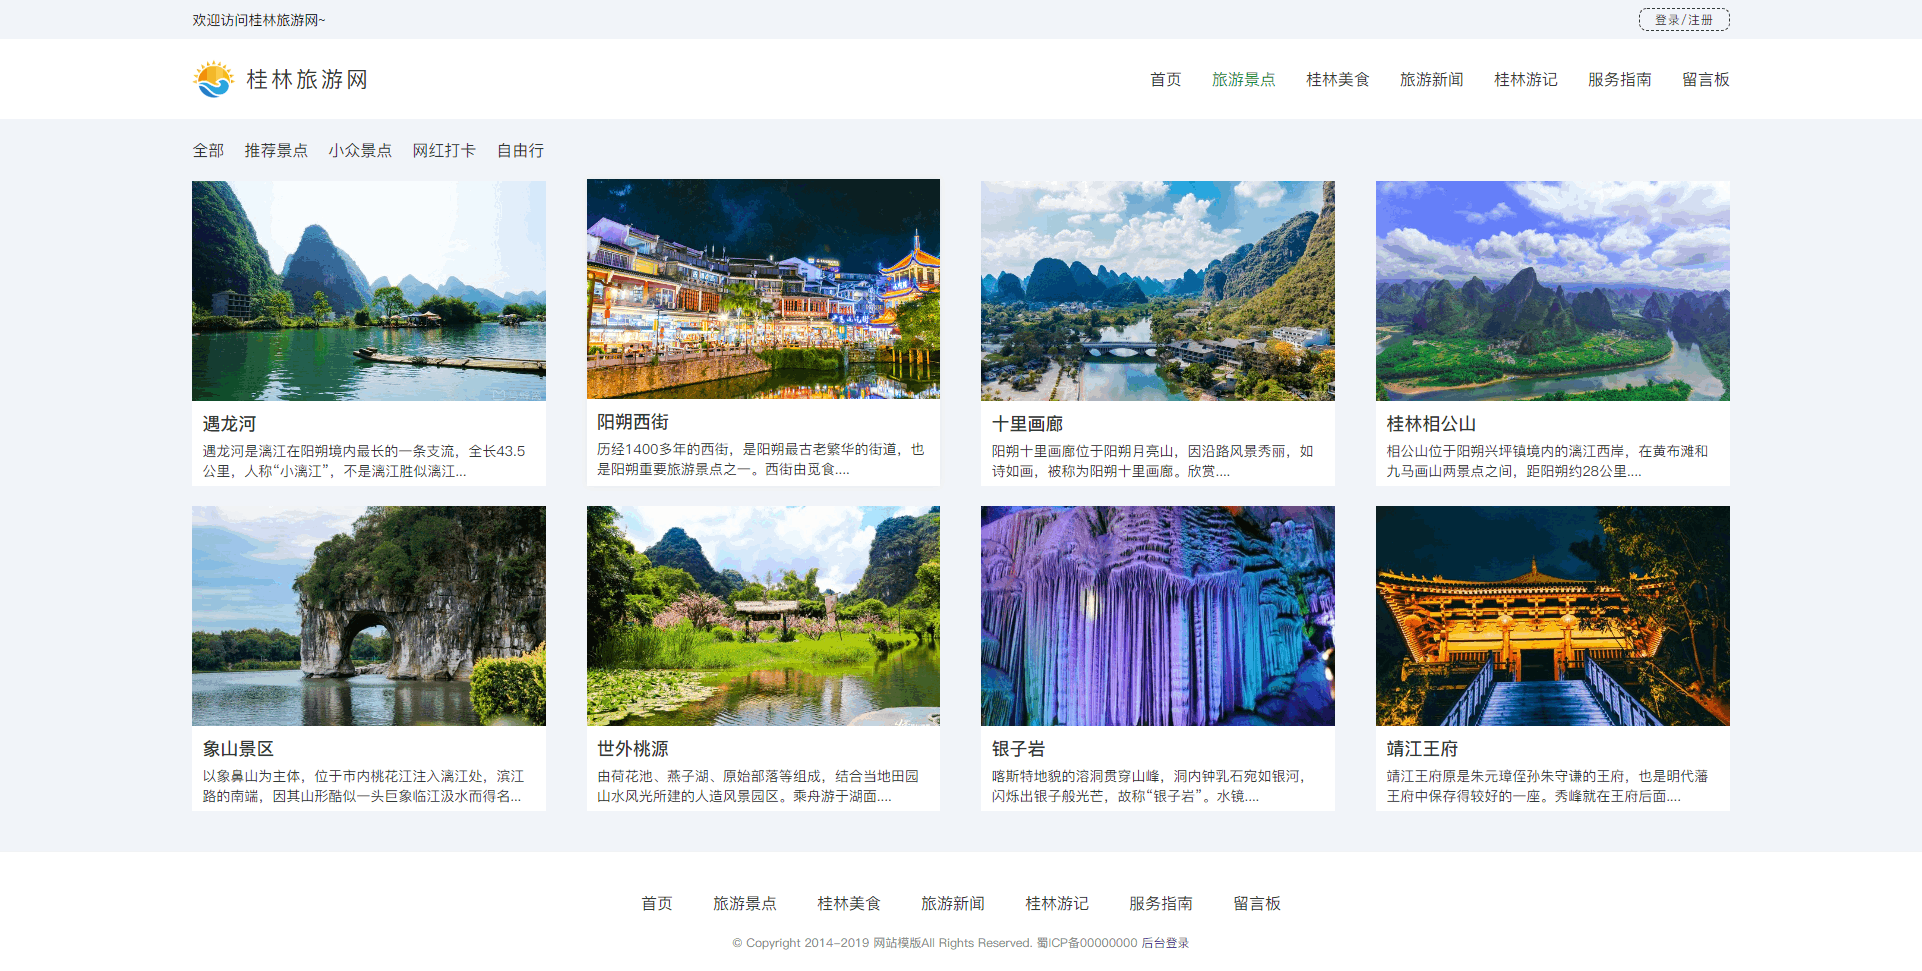Click description starting 遇龙河是漓江在阳朔境内
1922x971 pixels.
click(364, 461)
